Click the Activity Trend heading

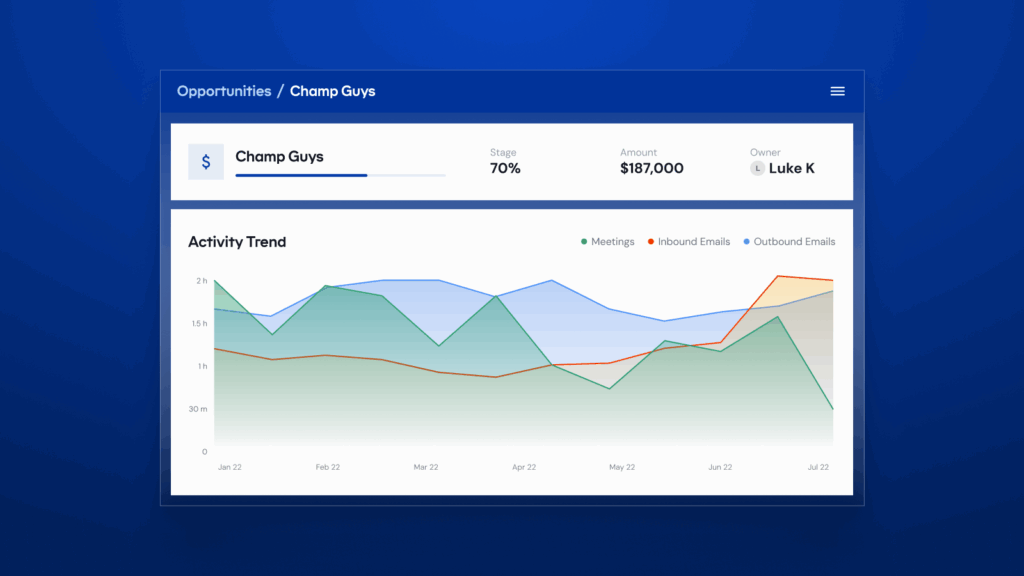pos(238,242)
